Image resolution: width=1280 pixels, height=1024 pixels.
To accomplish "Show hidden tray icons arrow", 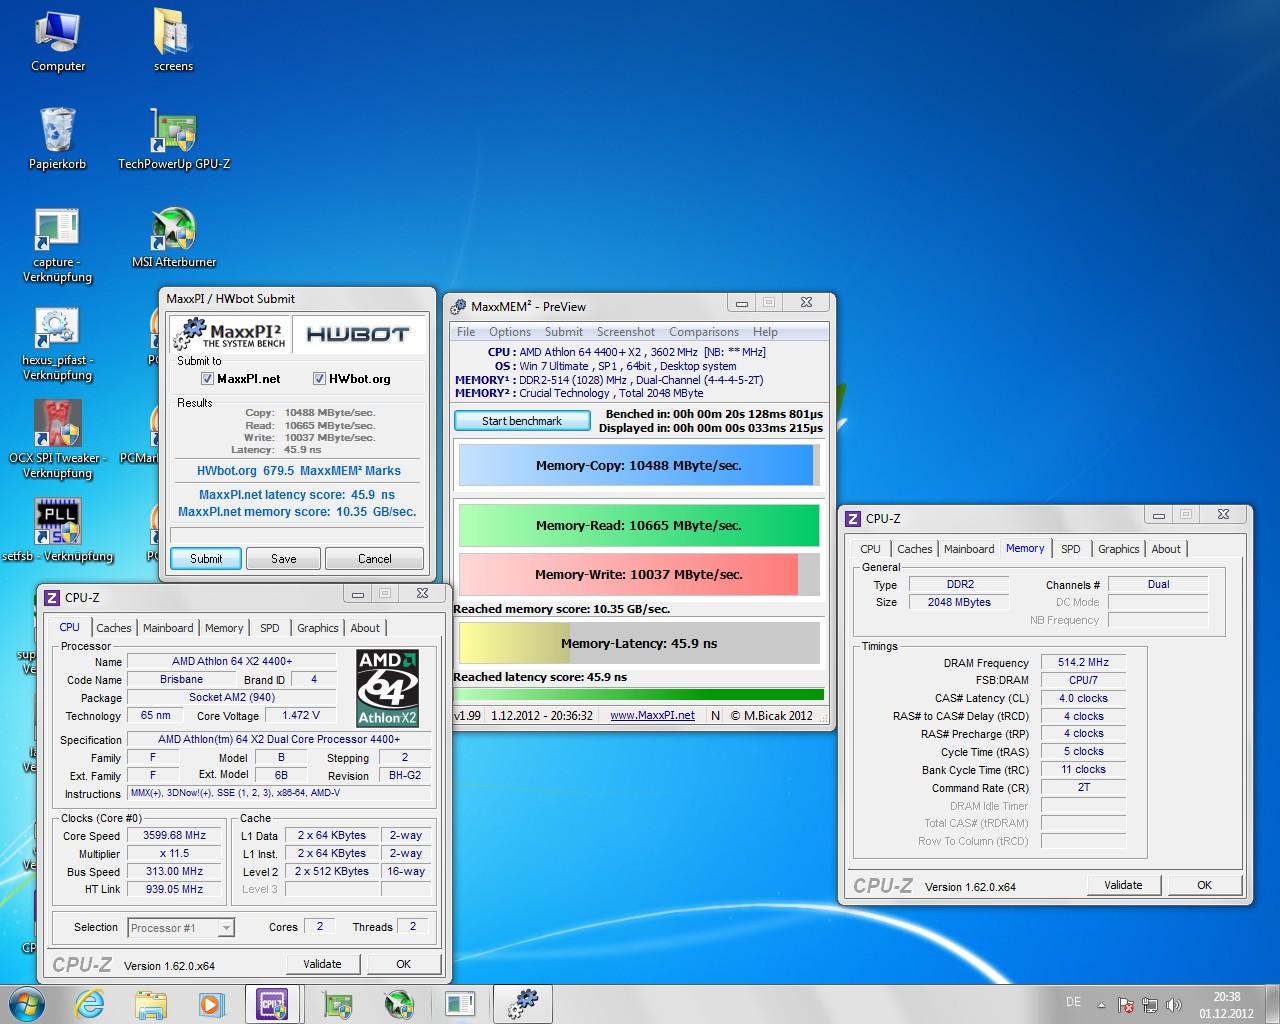I will click(x=1101, y=1005).
